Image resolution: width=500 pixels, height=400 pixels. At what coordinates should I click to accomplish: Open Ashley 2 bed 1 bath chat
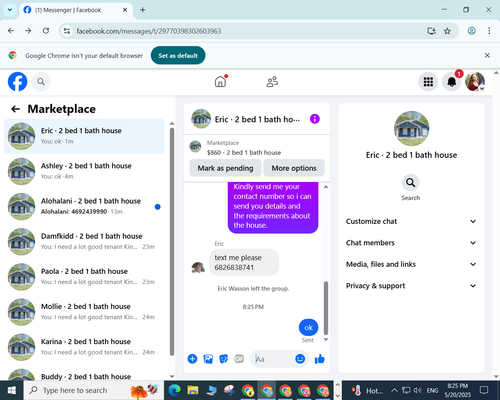point(84,171)
